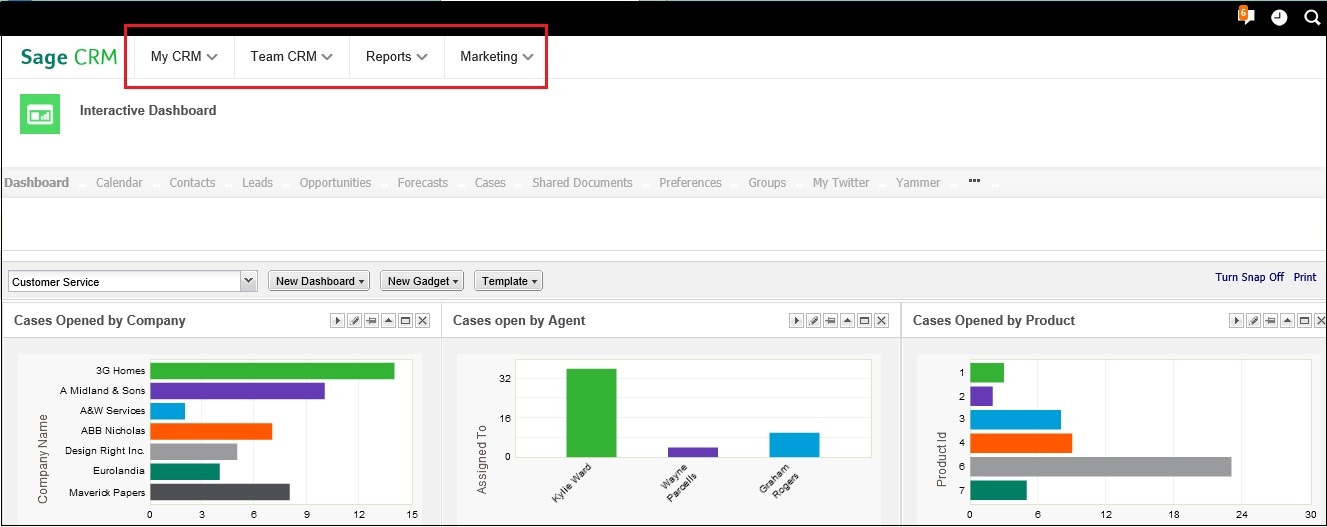This screenshot has height=527, width=1327.
Task: Click the Interactive Dashboard heading
Action: tap(148, 110)
